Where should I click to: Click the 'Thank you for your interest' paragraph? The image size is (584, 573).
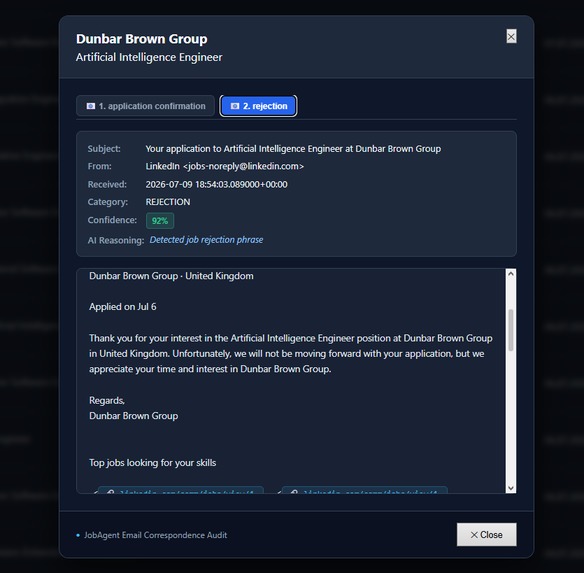click(x=291, y=354)
